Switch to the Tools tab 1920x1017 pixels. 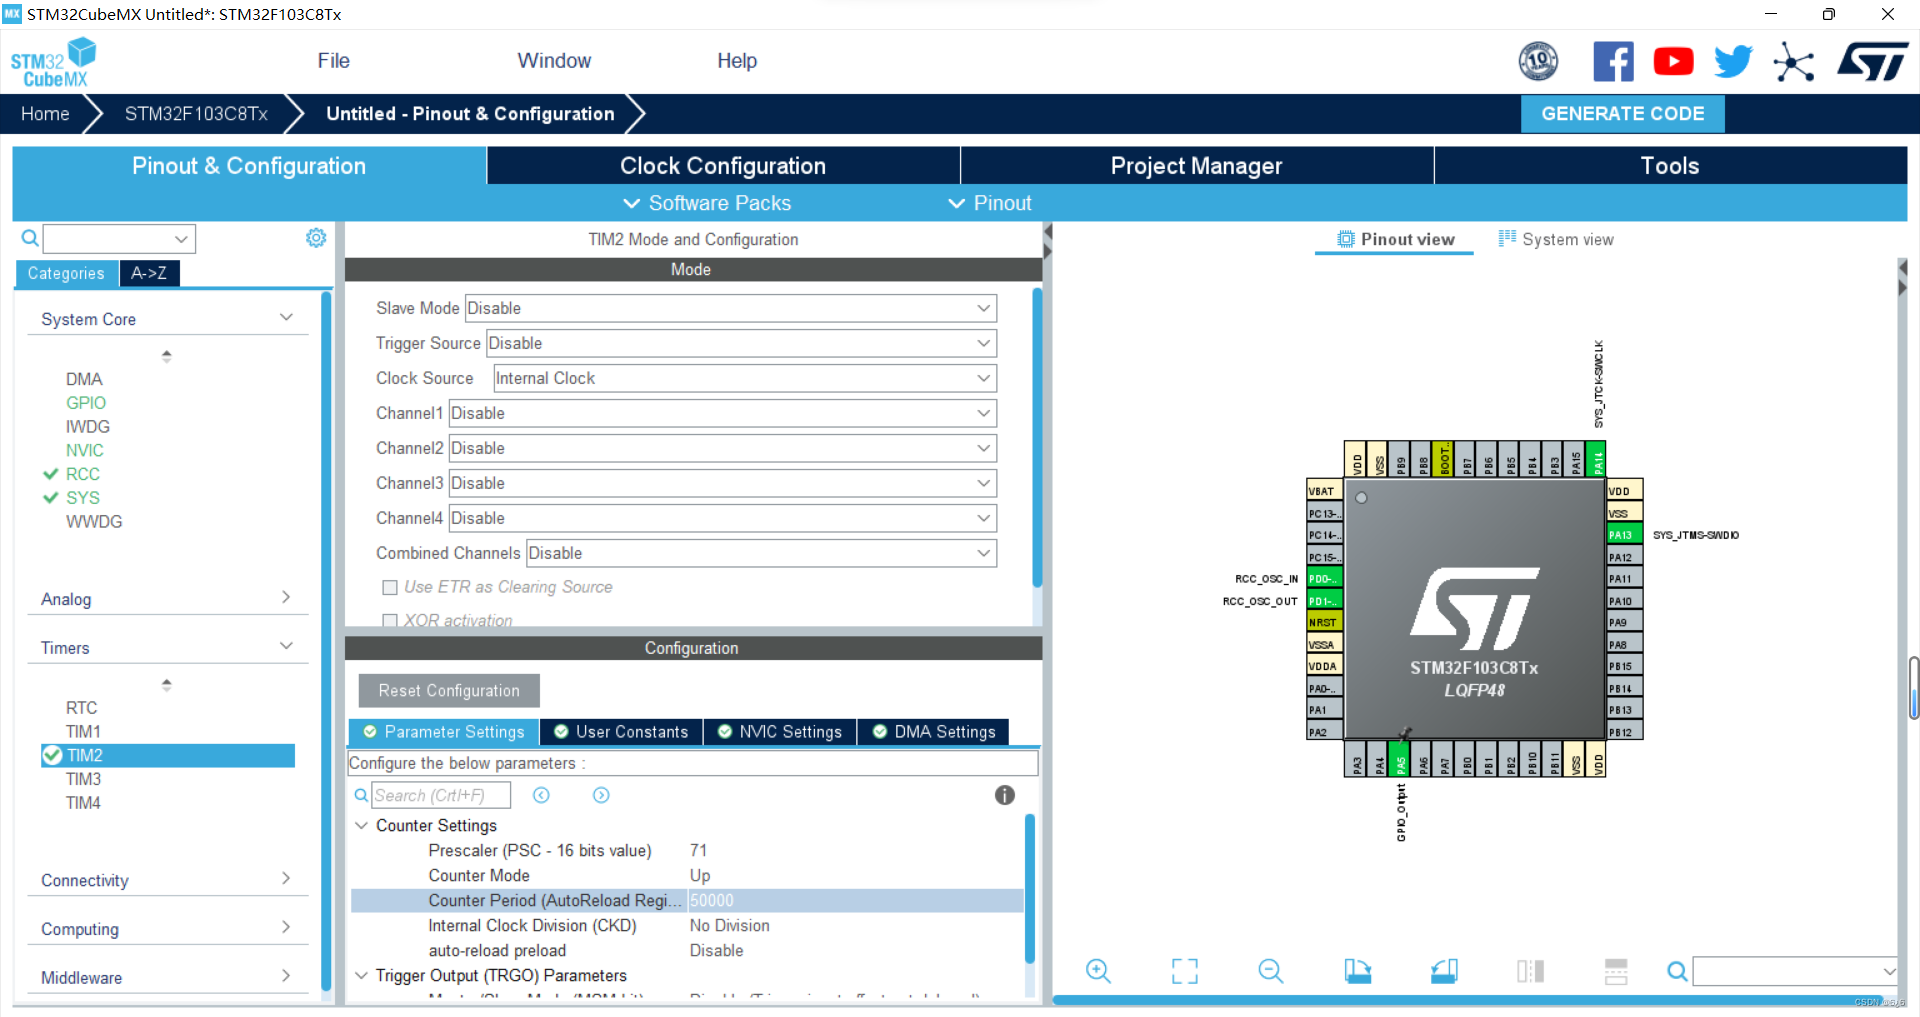click(x=1670, y=166)
